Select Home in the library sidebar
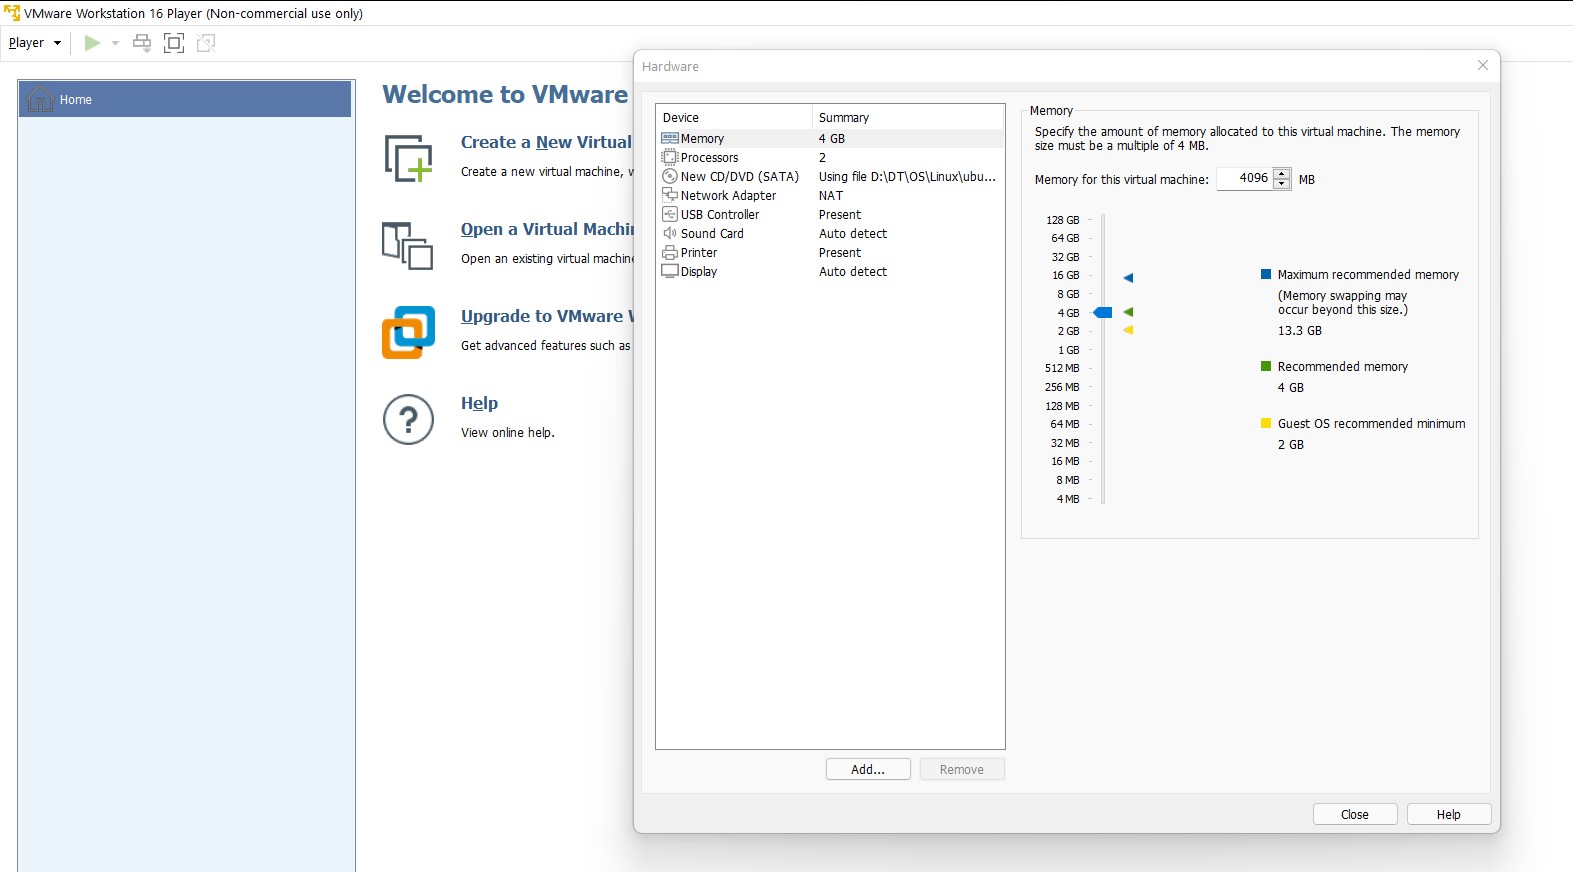This screenshot has width=1573, height=872. tap(185, 99)
